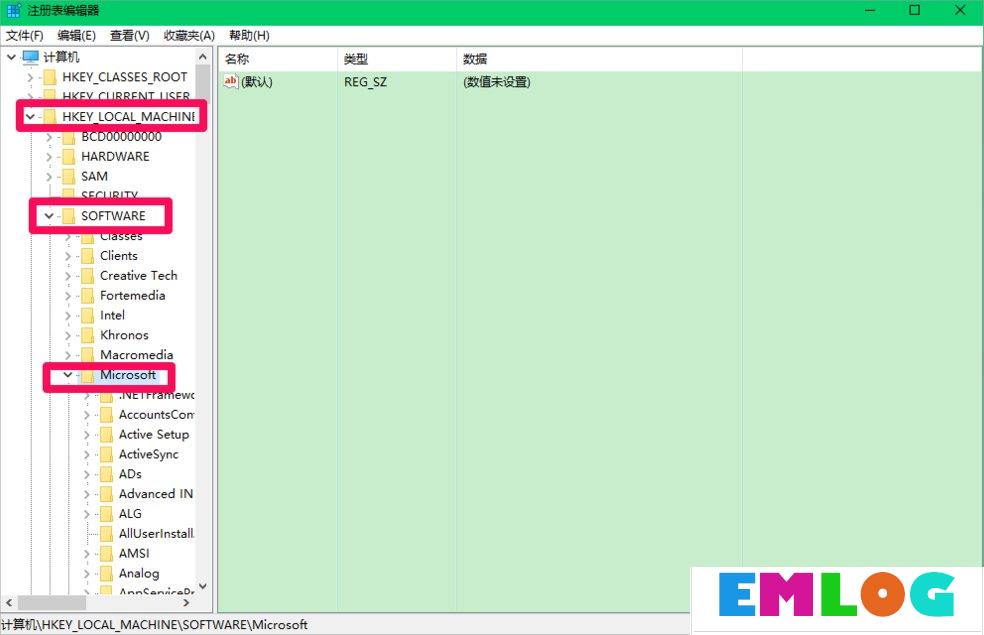
Task: Click the 计算机 computer icon
Action: [x=31, y=57]
